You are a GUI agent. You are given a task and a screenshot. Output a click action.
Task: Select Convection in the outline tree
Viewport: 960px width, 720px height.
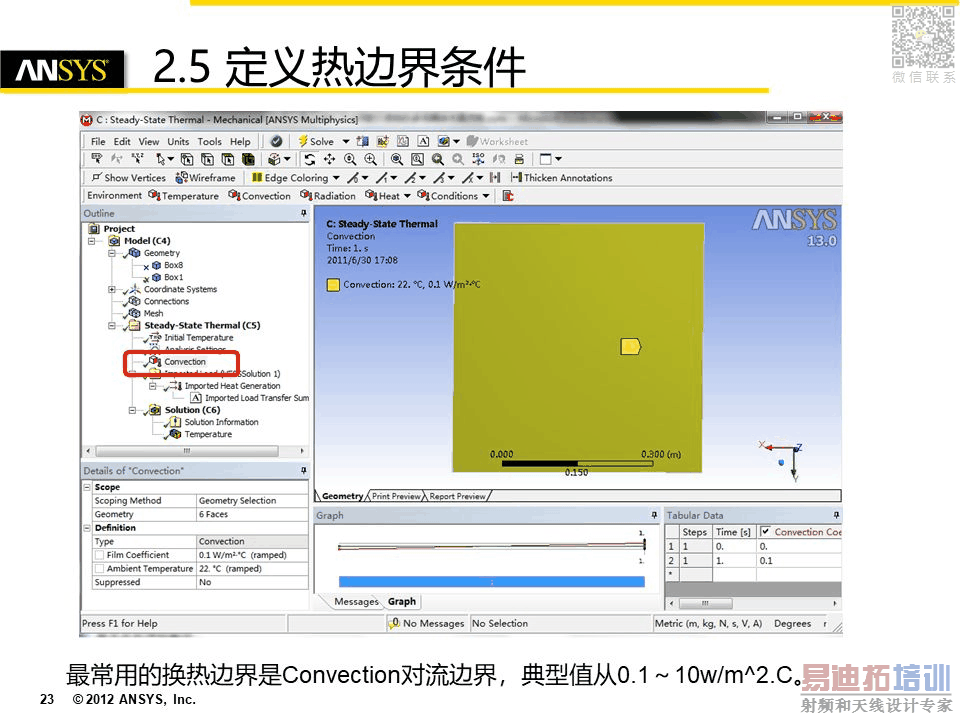tap(185, 362)
